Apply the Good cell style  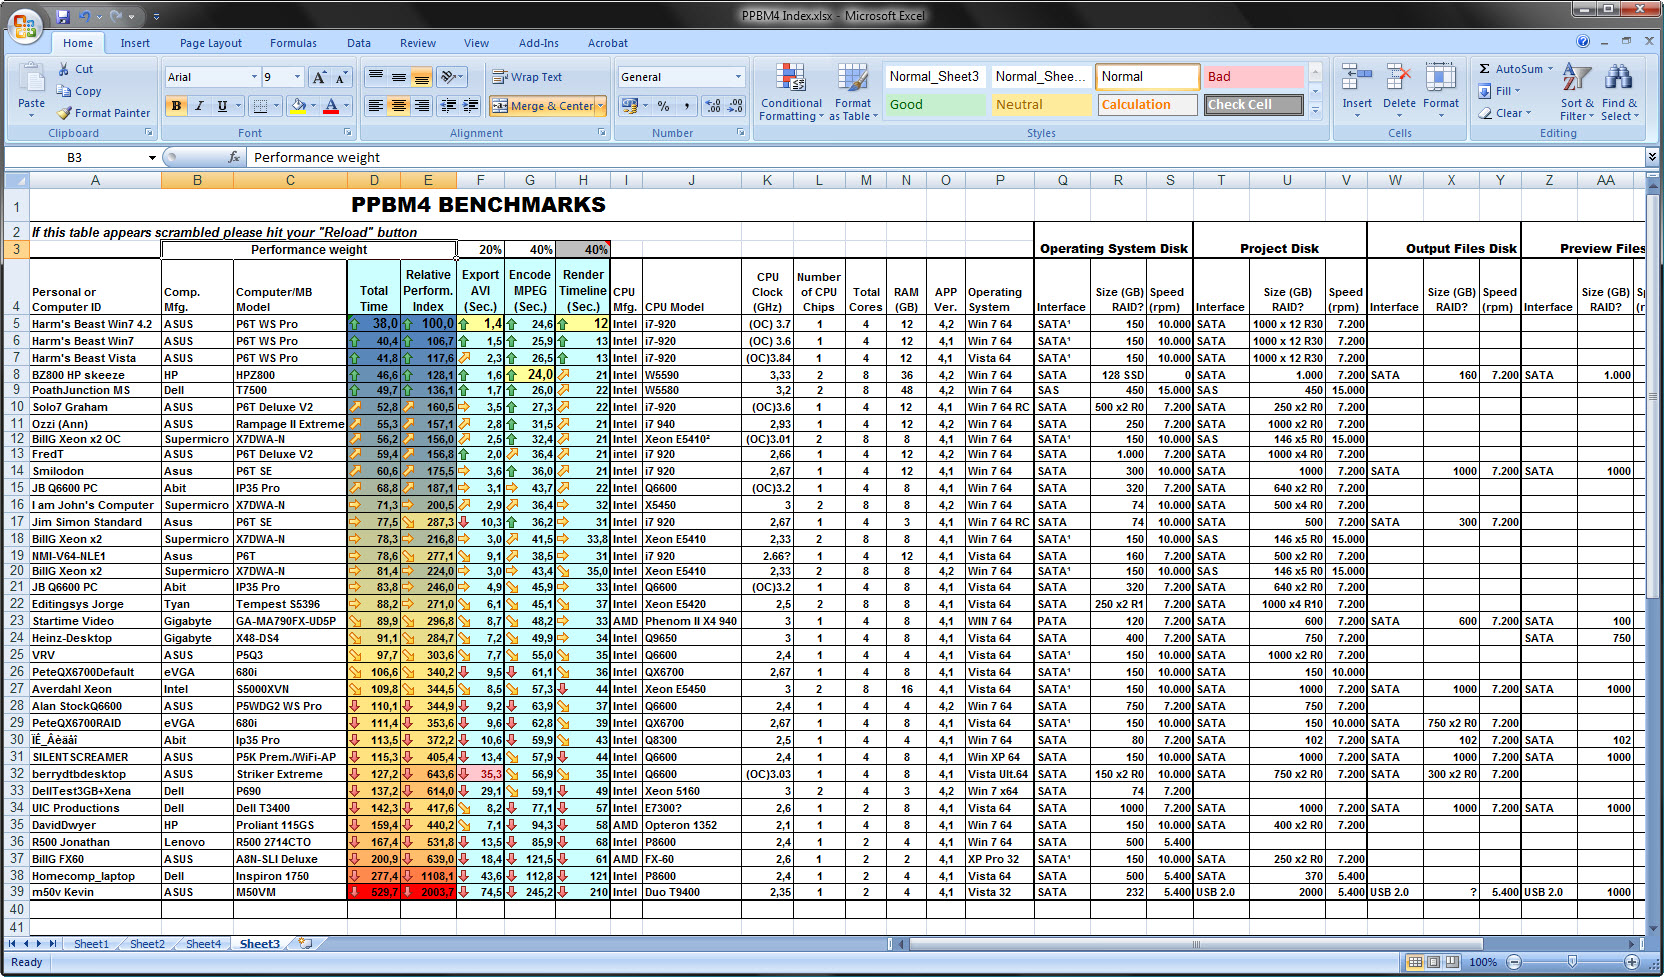(x=934, y=104)
